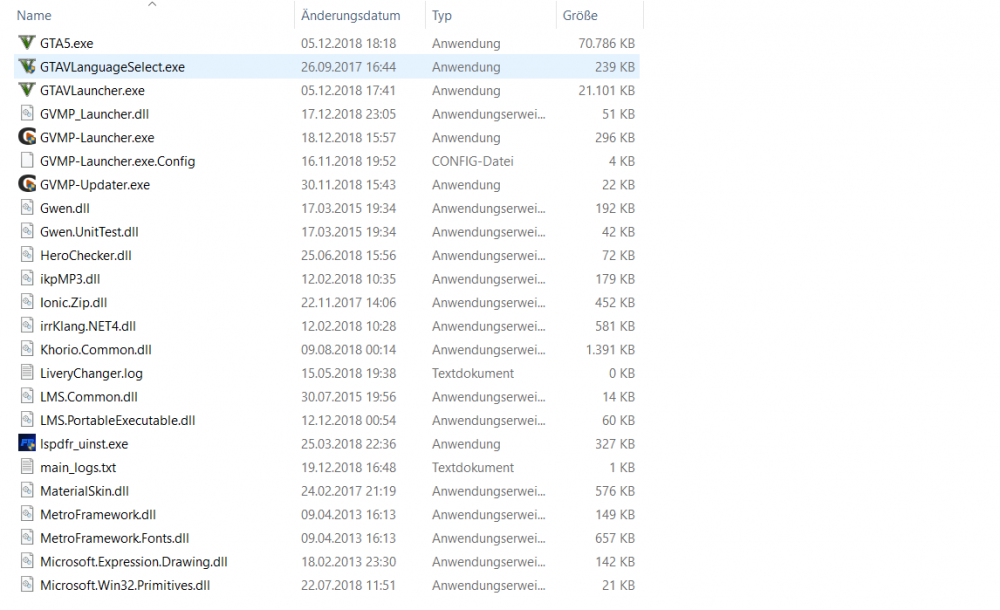Click the MaterialSkin.dll library icon
1000x610 pixels.
[25, 490]
